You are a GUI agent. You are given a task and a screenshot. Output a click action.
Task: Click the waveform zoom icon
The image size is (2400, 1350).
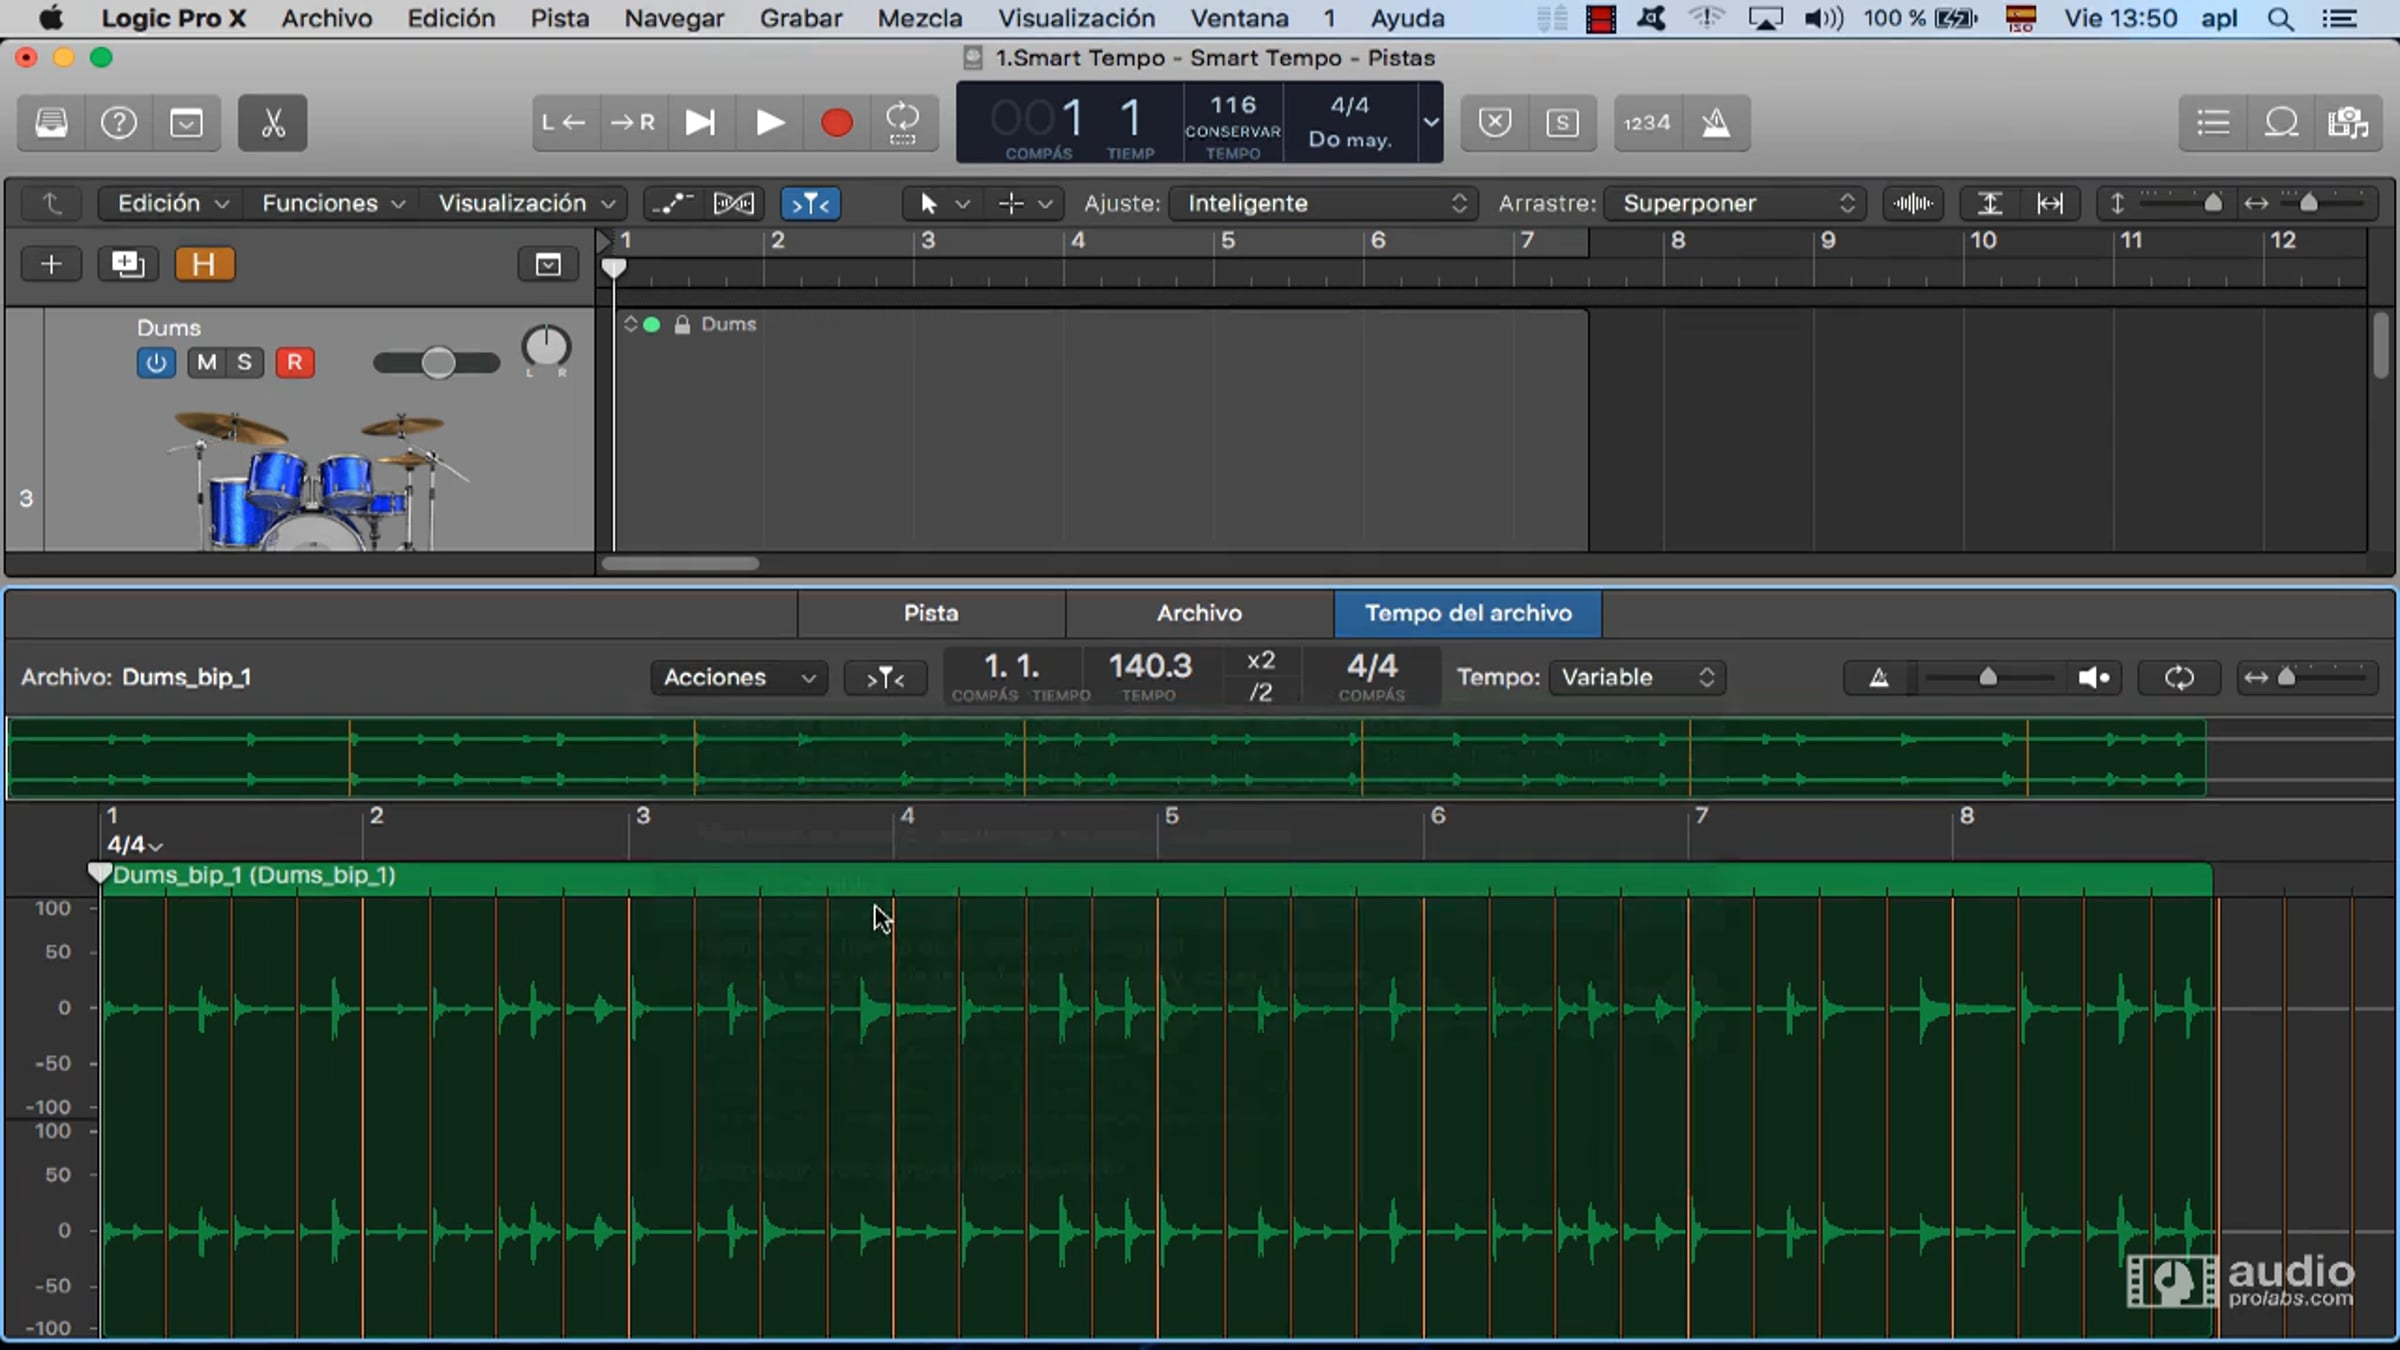click(1912, 203)
